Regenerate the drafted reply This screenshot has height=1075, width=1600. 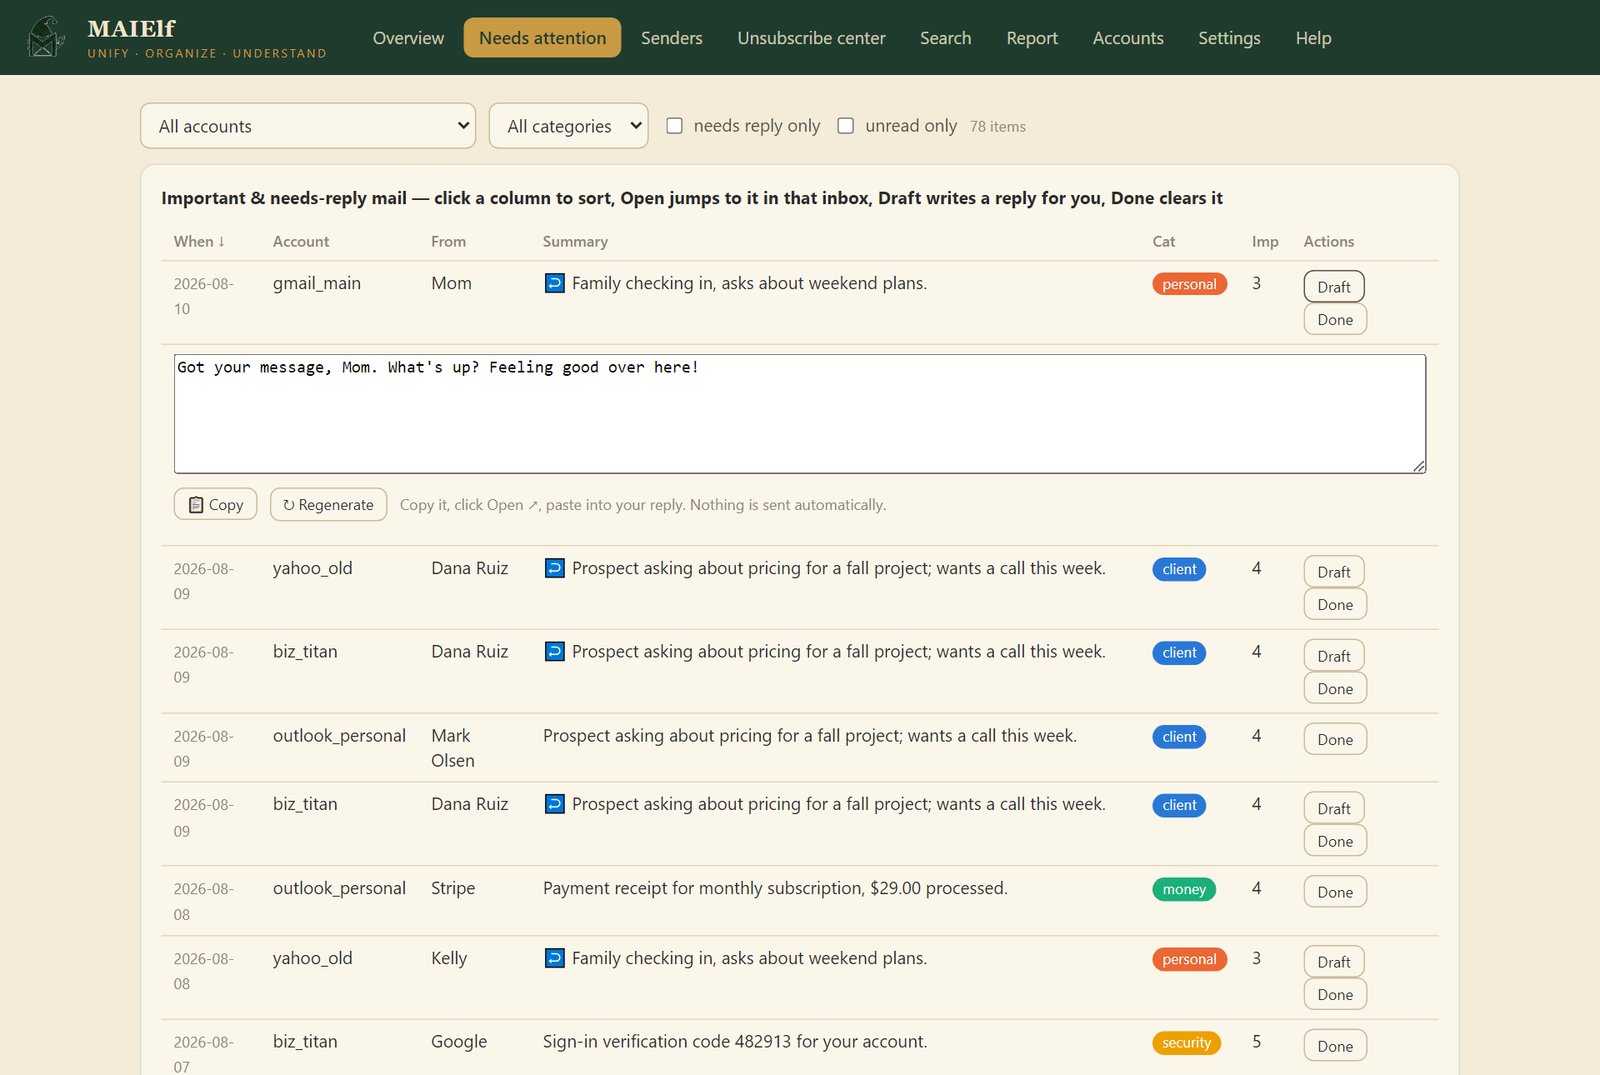(328, 504)
